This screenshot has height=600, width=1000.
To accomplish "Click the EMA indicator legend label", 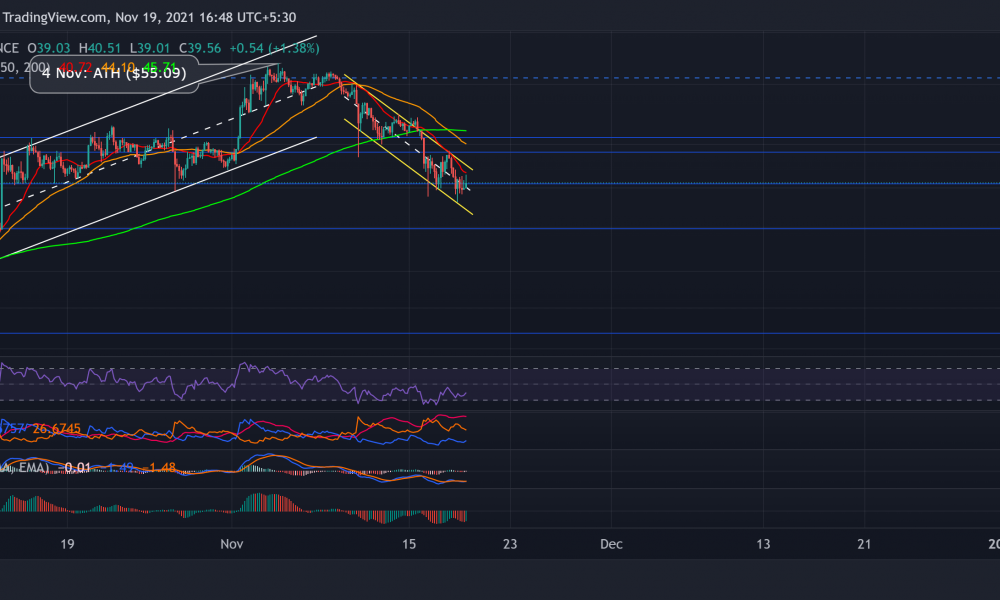I will [x=33, y=467].
